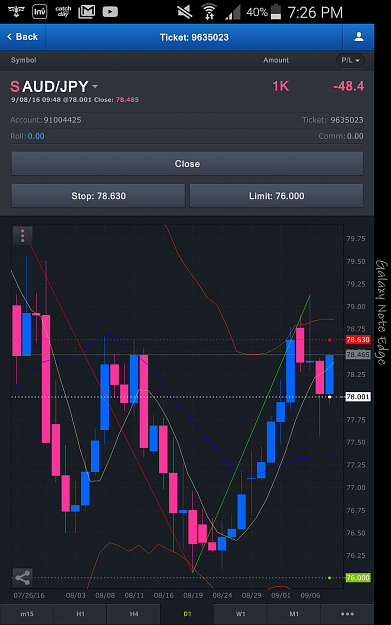Switch chart to H1 timeframe
Image resolution: width=391 pixels, height=625 pixels.
[x=80, y=614]
